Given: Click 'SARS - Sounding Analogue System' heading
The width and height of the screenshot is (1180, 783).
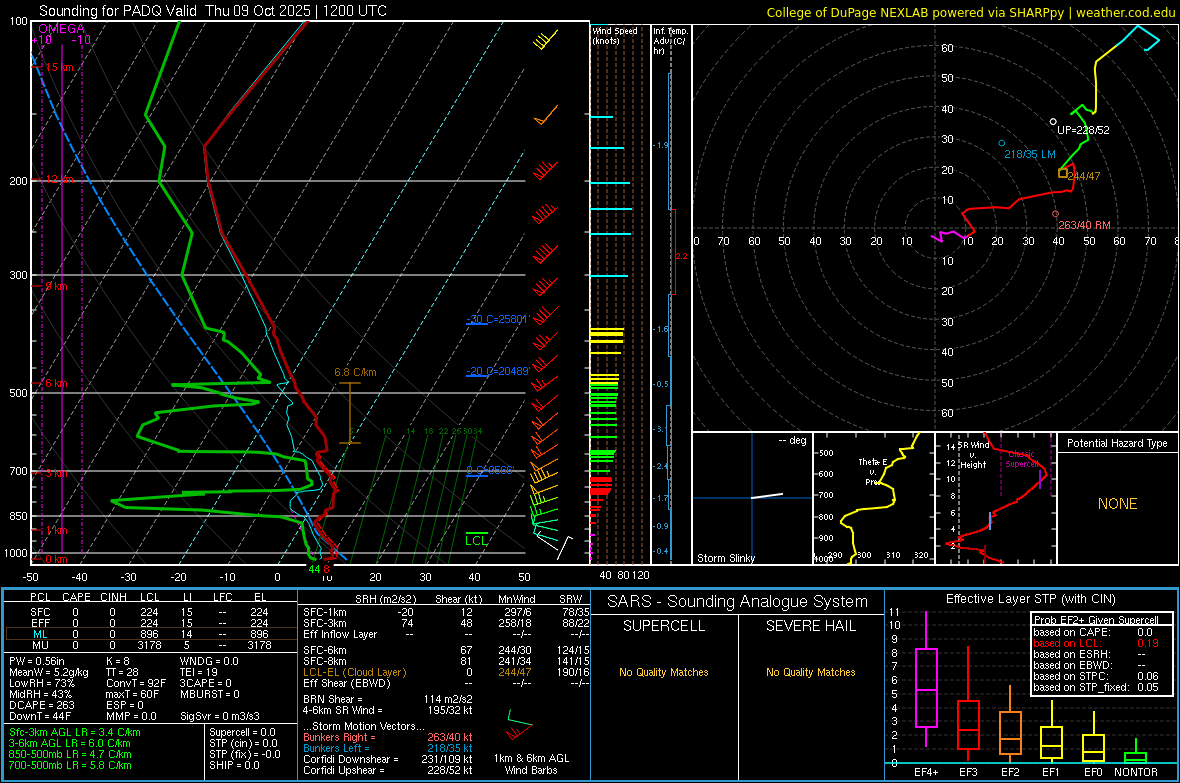Looking at the screenshot, I should click(x=737, y=602).
